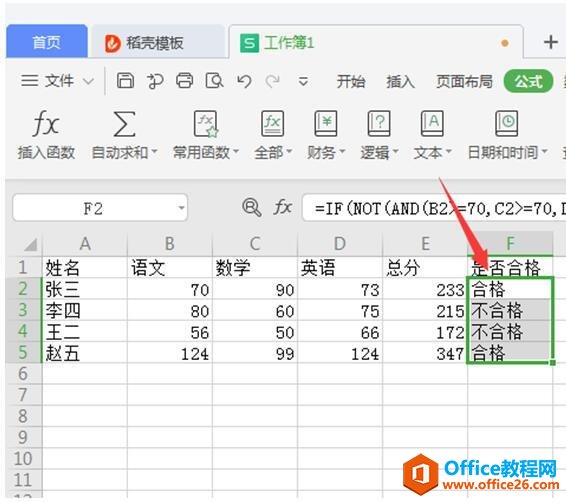566x502 pixels.
Task: Click total score cell 233
Action: tap(425, 289)
